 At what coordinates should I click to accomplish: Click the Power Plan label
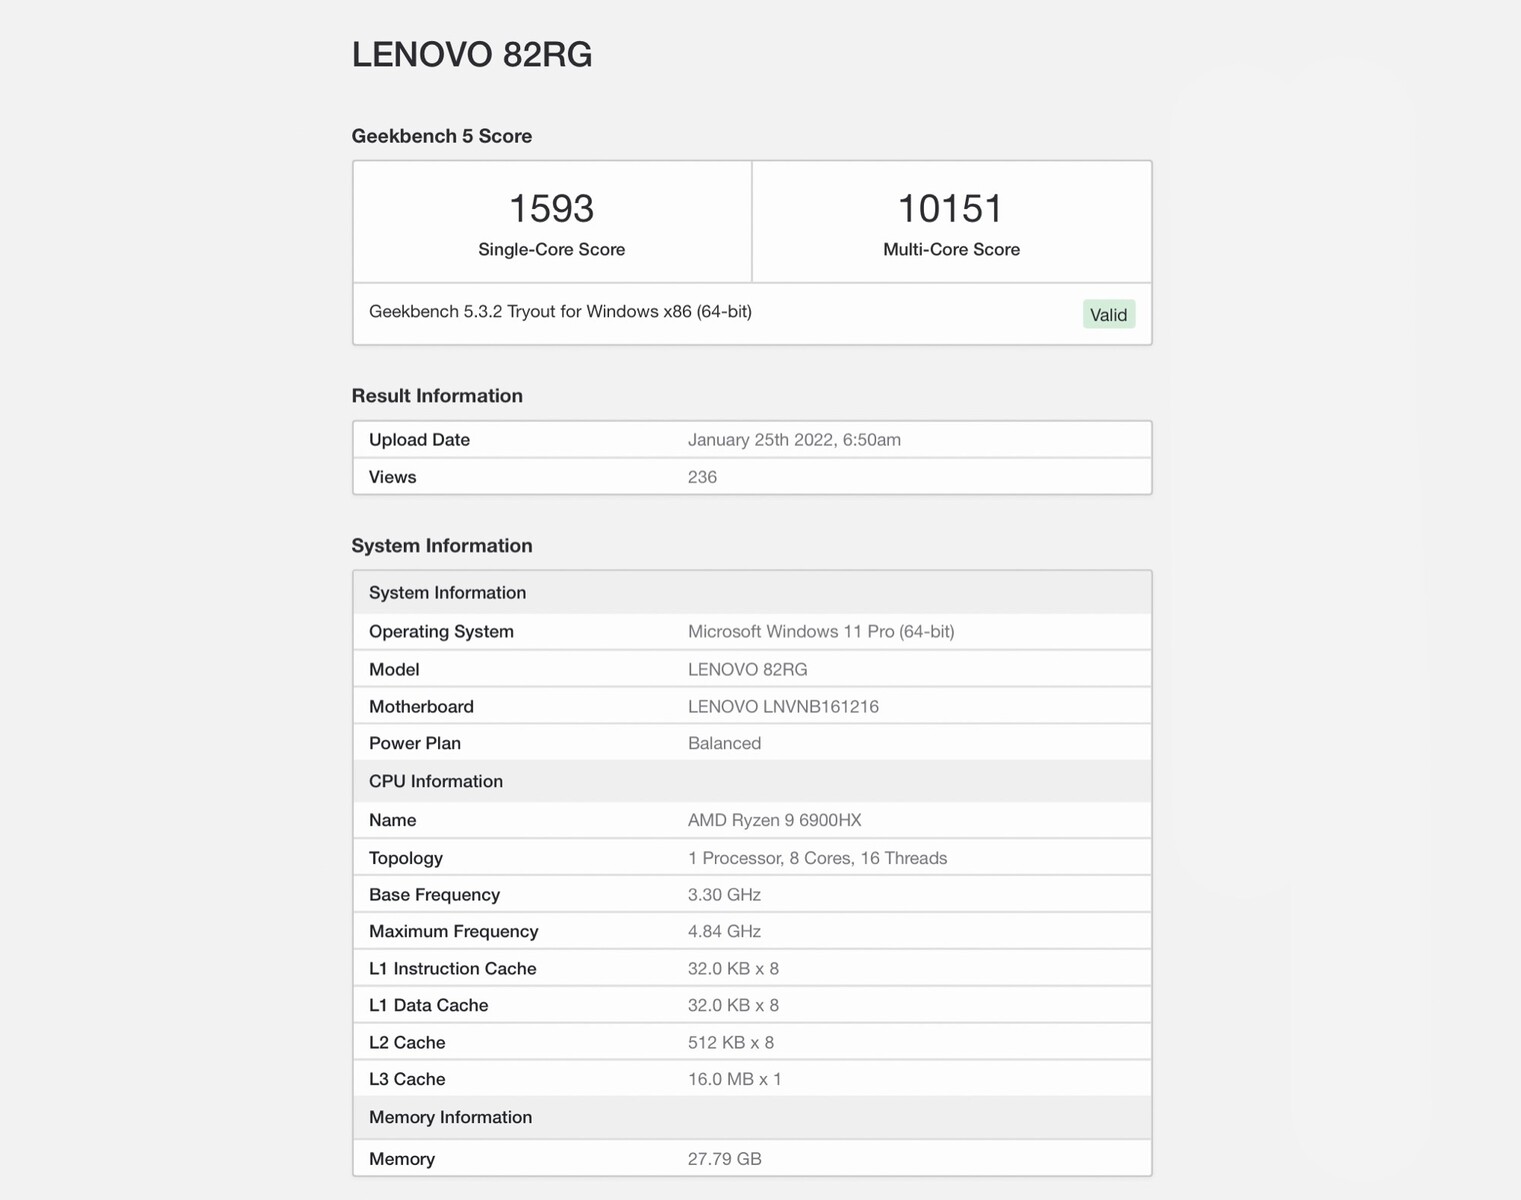(415, 744)
